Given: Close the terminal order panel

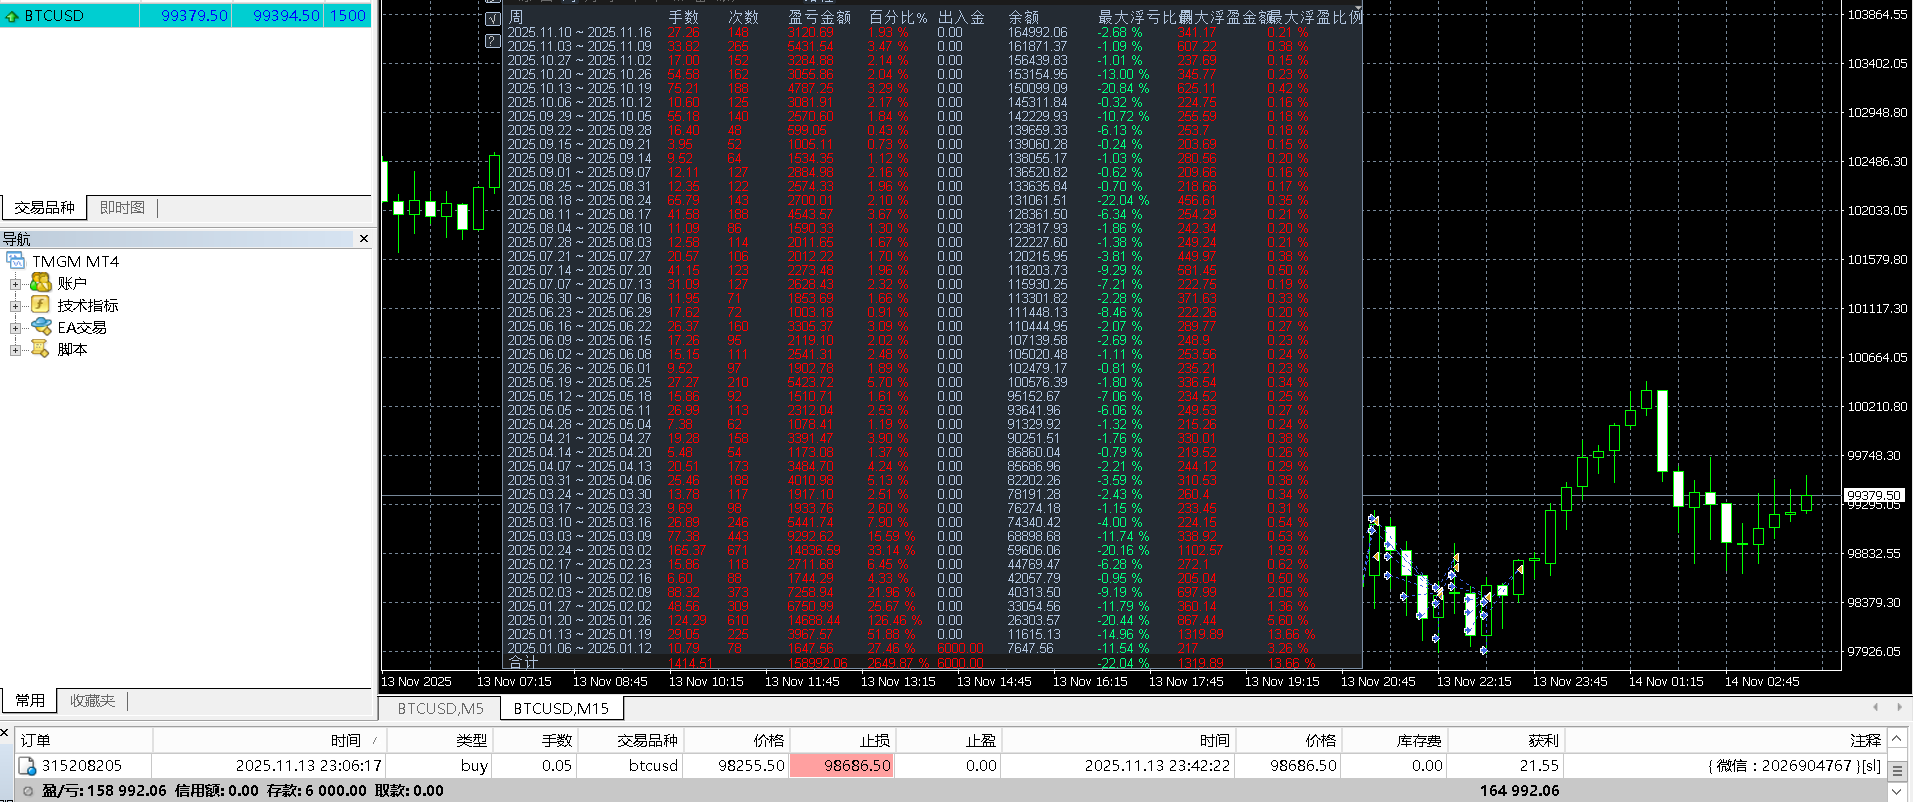Looking at the screenshot, I should pyautogui.click(x=5, y=733).
